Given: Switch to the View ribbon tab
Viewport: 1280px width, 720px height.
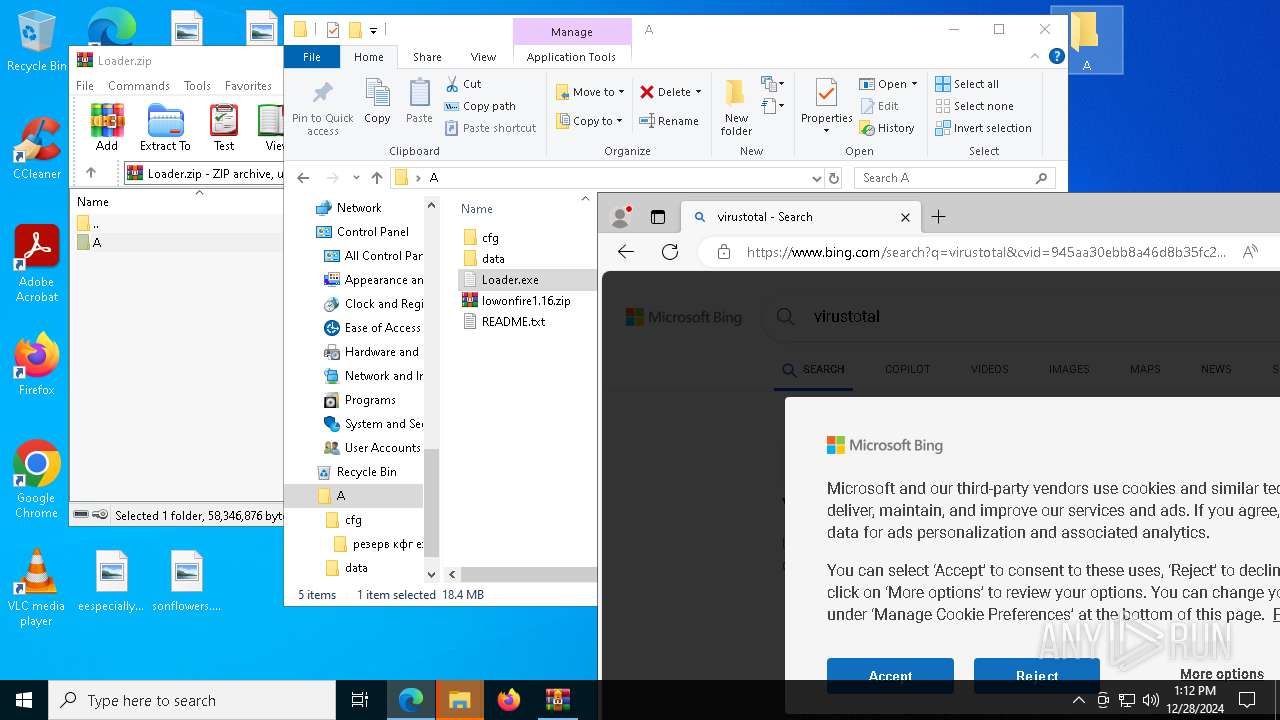Looking at the screenshot, I should click(483, 57).
